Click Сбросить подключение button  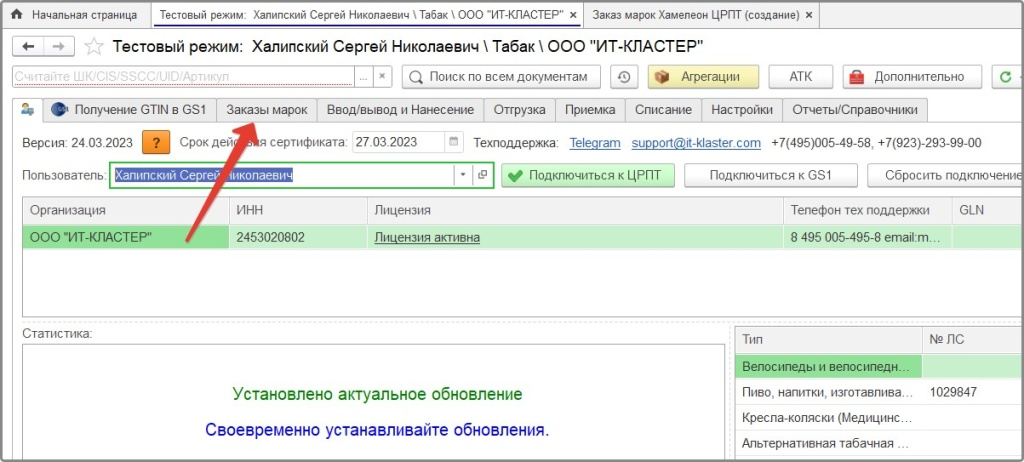(946, 175)
